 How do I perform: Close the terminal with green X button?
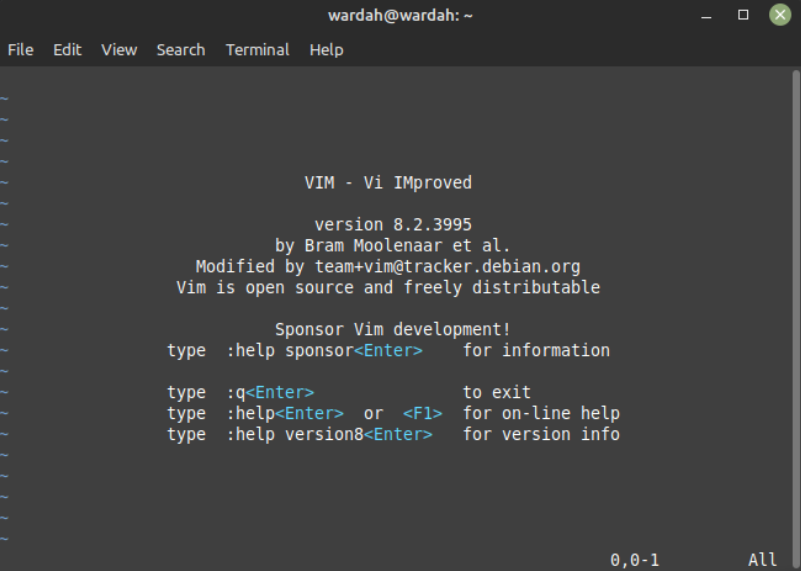780,15
